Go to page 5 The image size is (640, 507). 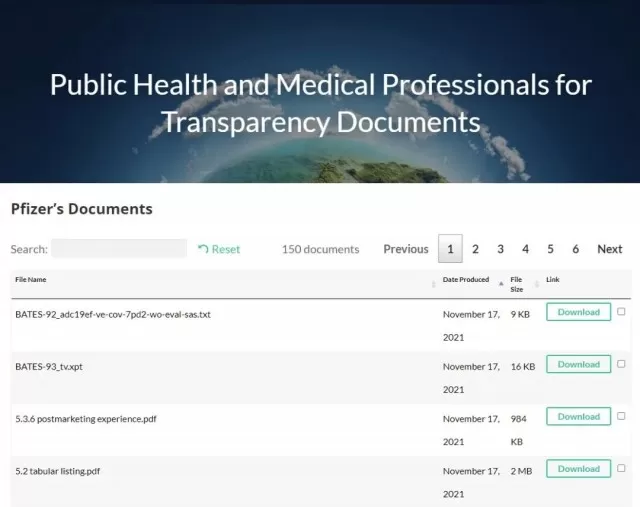tap(550, 249)
